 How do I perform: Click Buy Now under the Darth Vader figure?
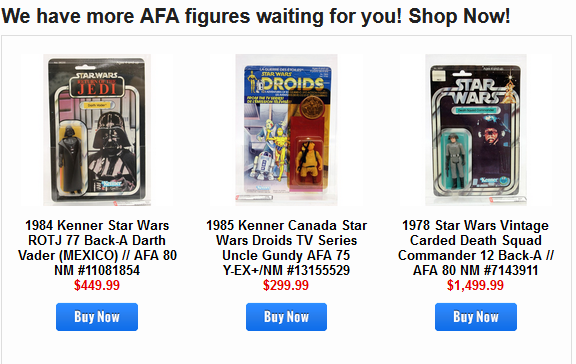coord(97,317)
